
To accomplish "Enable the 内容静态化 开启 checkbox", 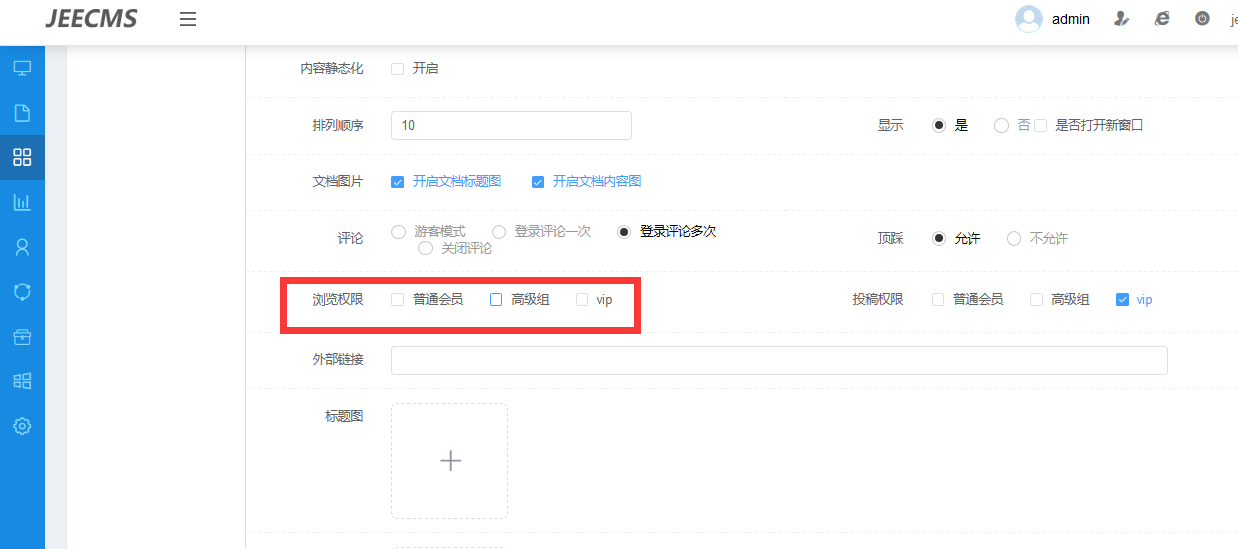I will [x=397, y=69].
